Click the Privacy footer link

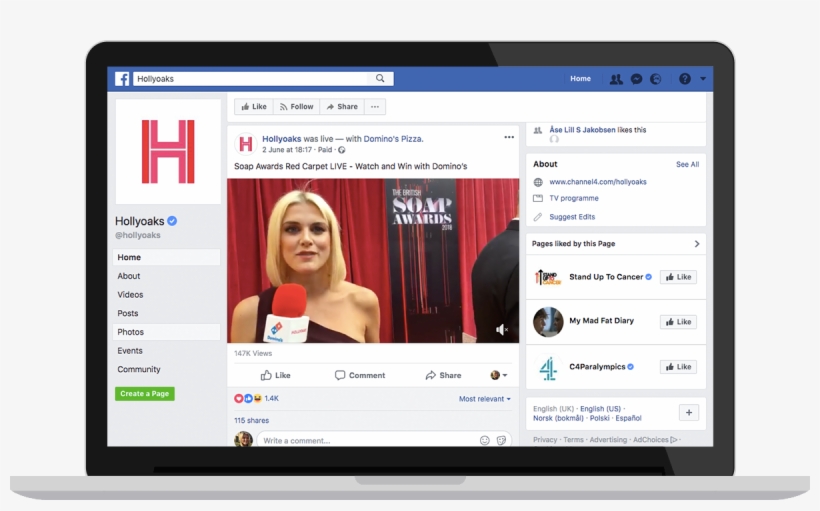pos(545,439)
